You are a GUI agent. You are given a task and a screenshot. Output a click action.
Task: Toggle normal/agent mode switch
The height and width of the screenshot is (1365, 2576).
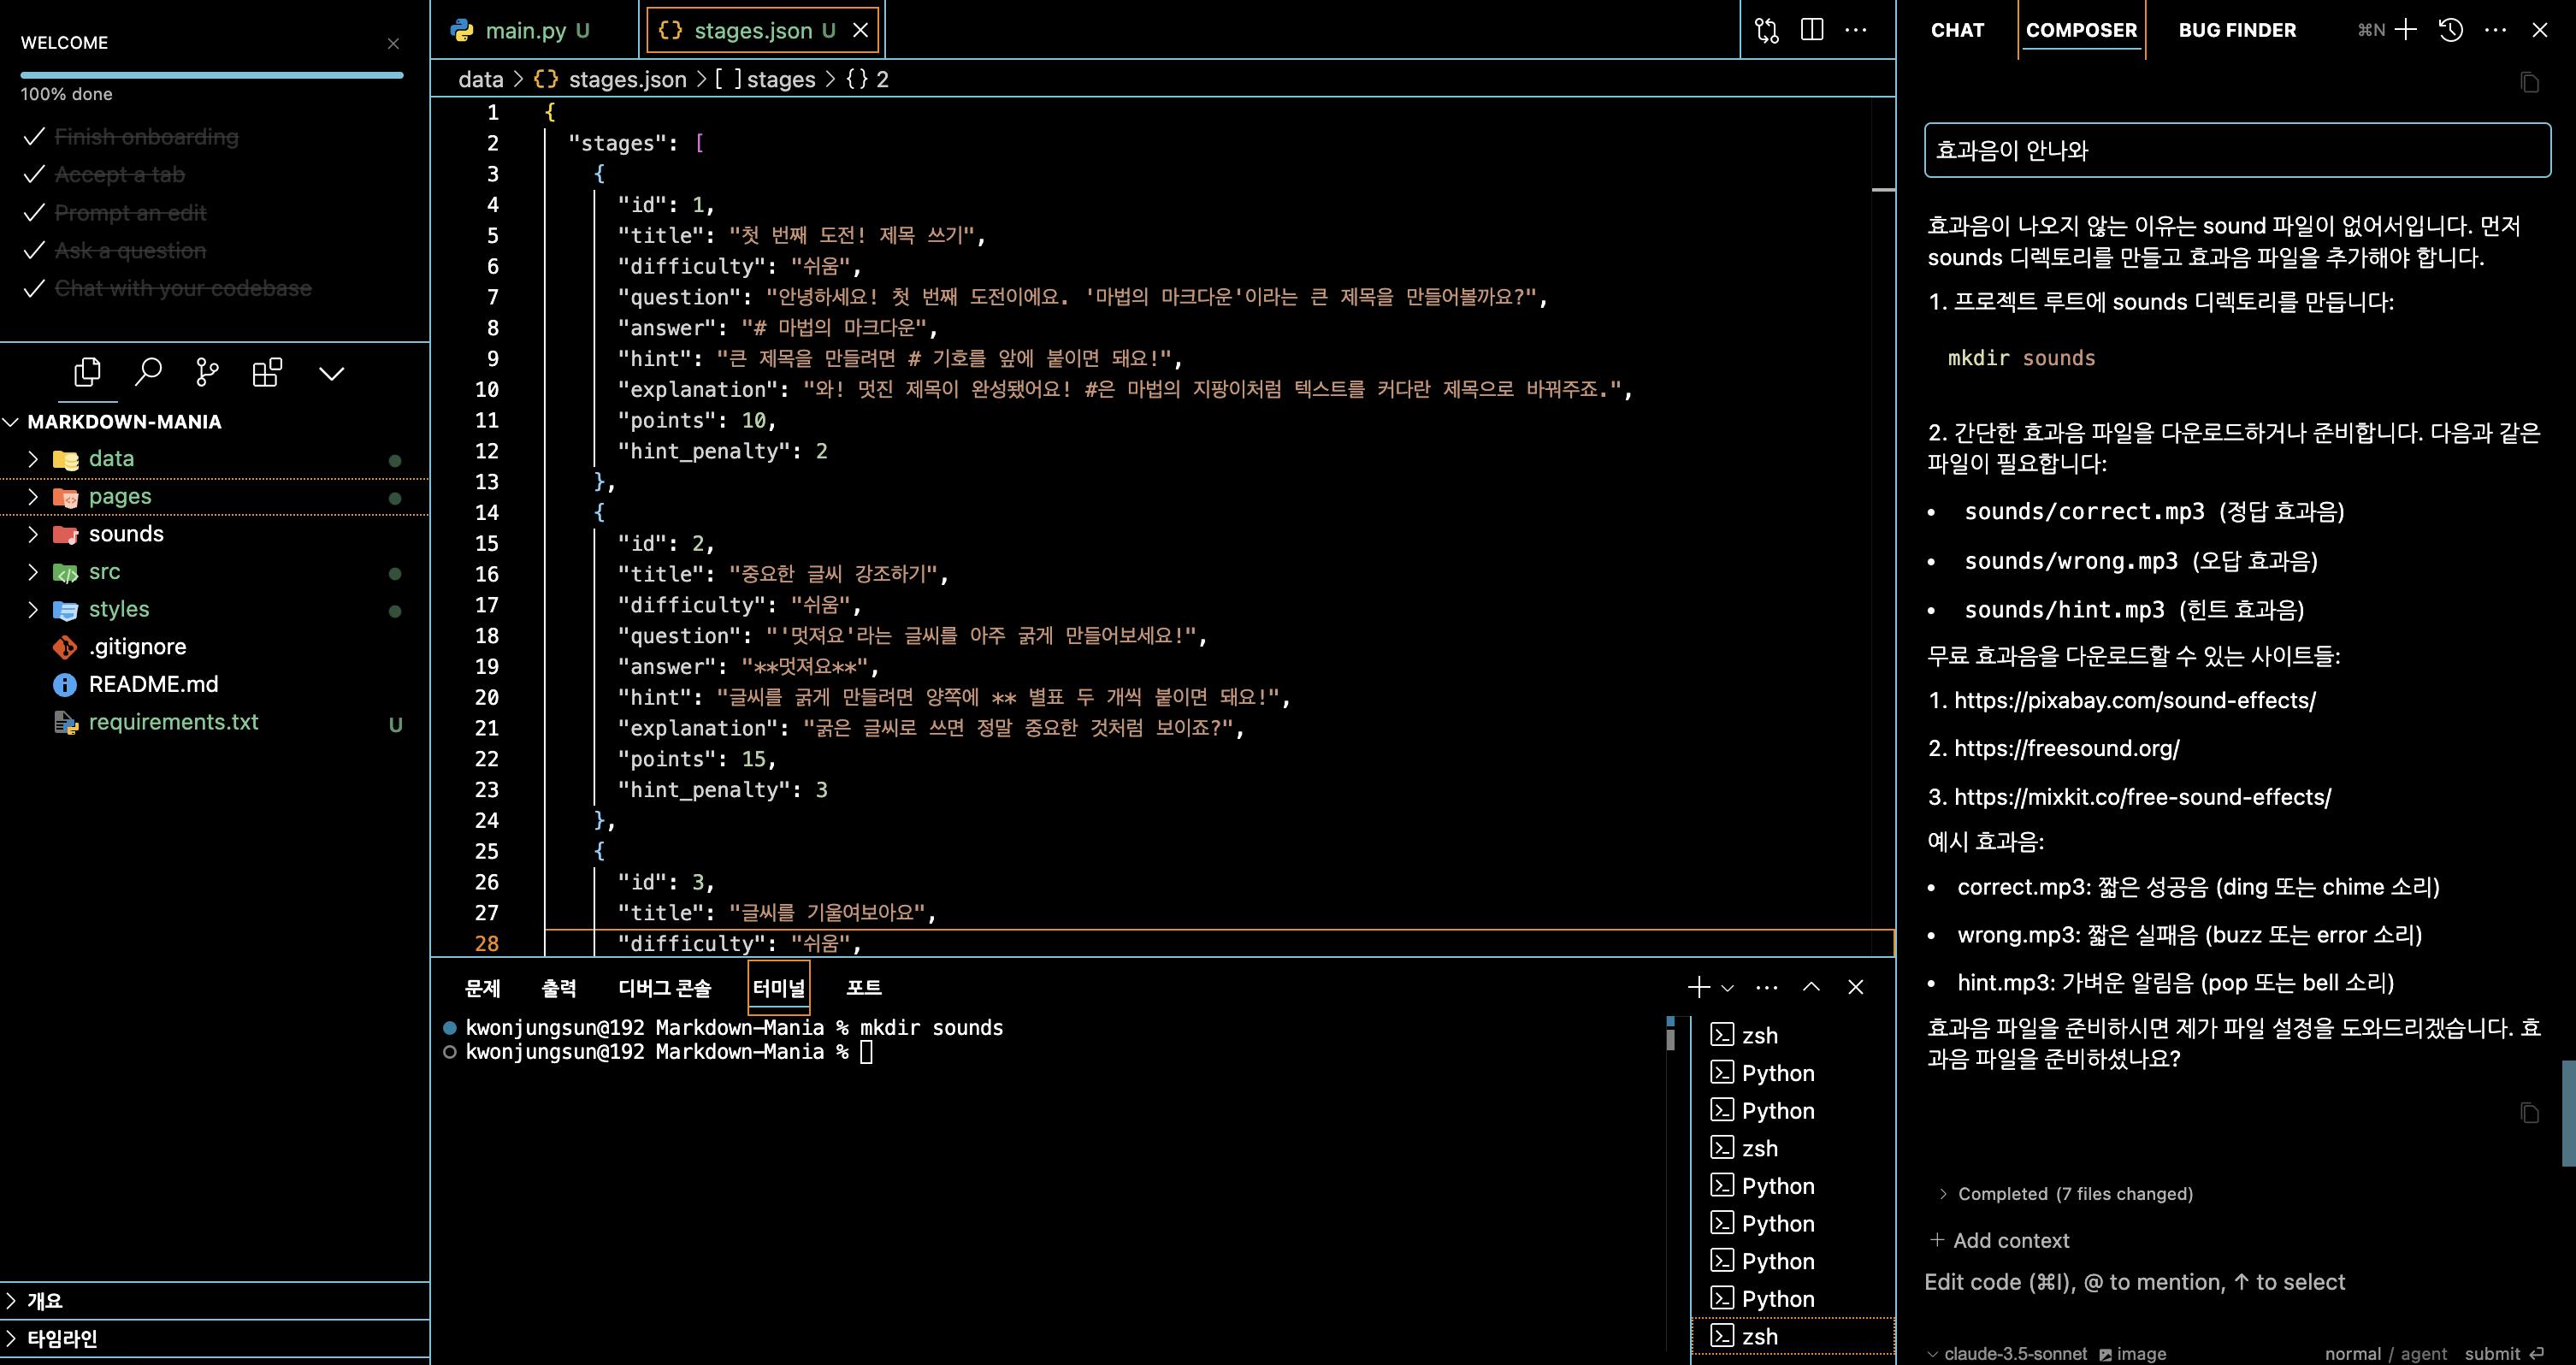[x=2385, y=1353]
